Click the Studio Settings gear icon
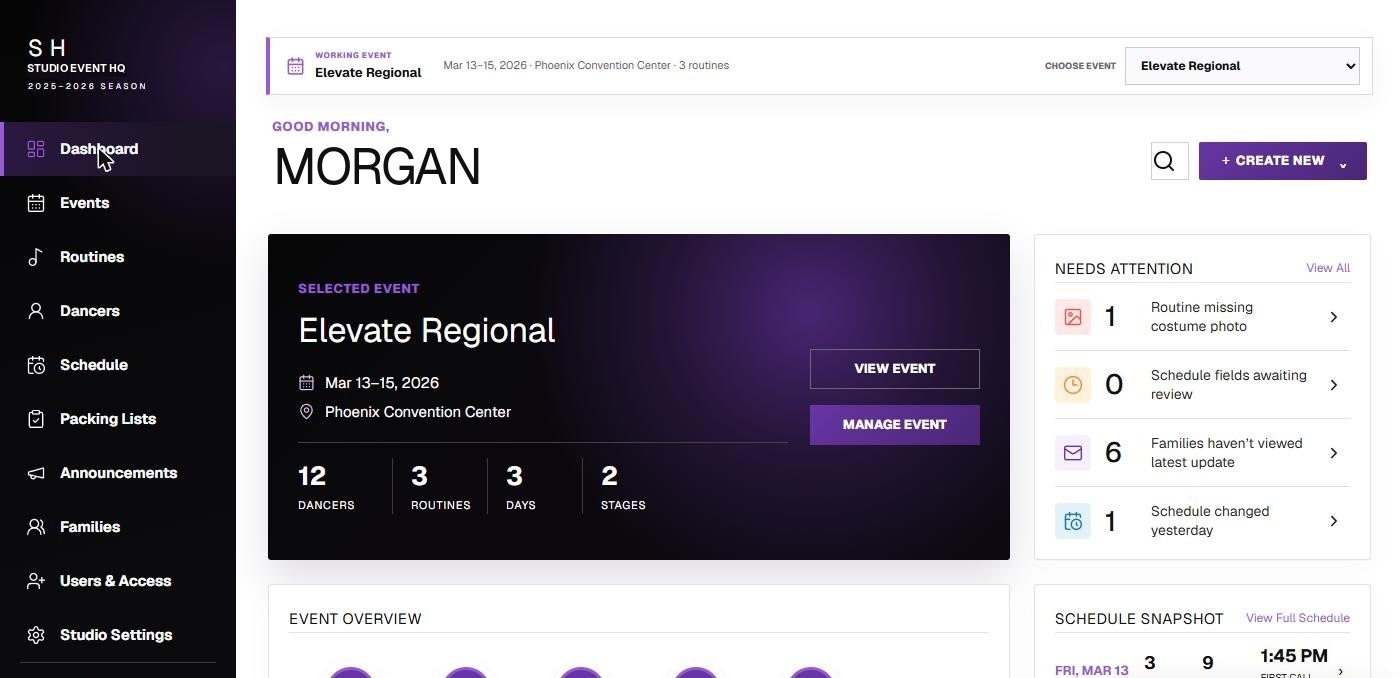 coord(36,635)
